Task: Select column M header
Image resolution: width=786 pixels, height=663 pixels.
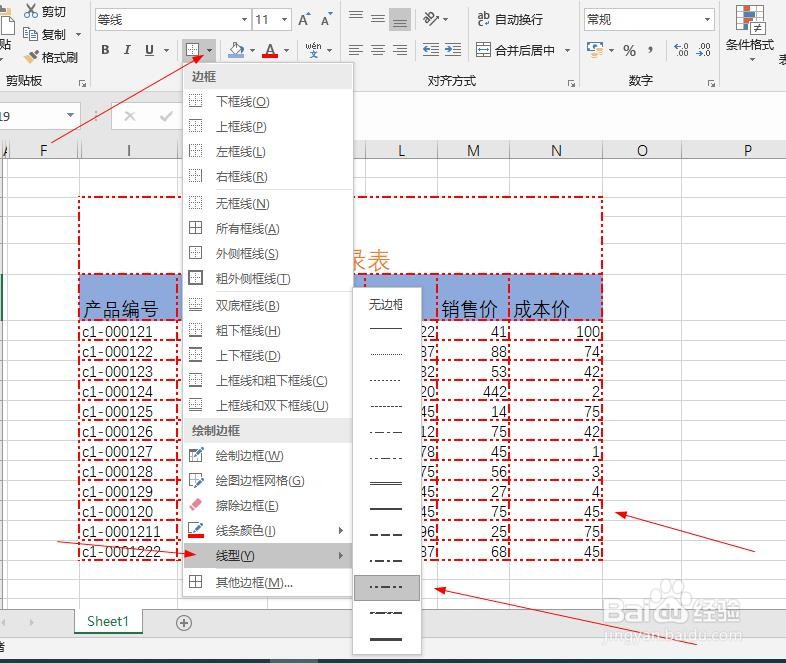Action: pyautogui.click(x=473, y=150)
